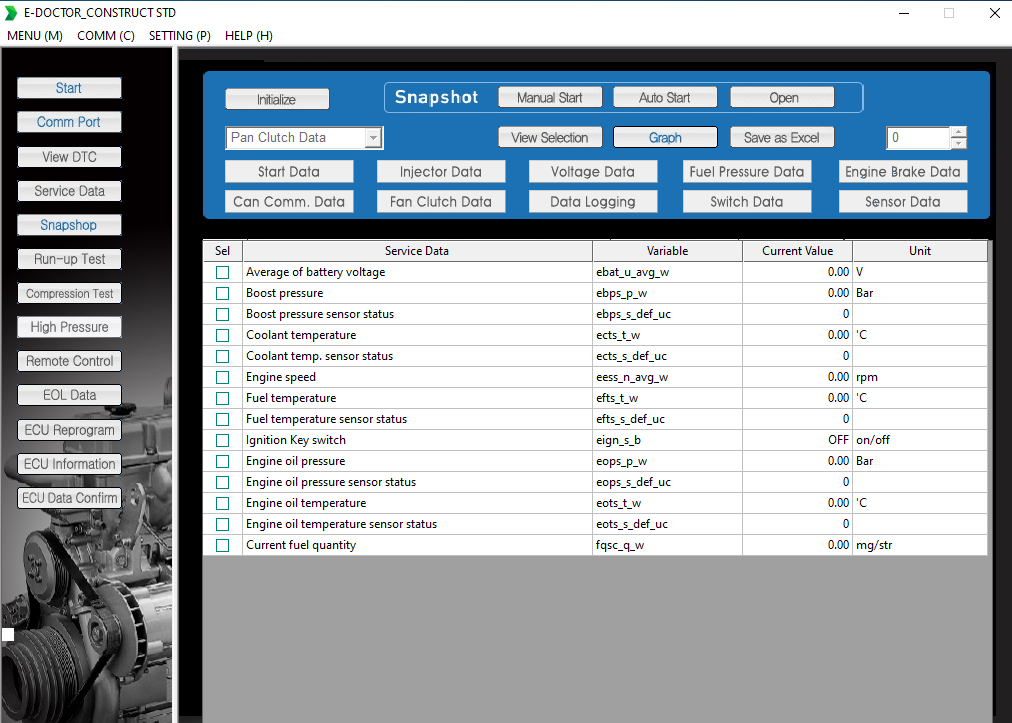
Task: Click the E-DOCTOR green app icon
Action: [10, 13]
